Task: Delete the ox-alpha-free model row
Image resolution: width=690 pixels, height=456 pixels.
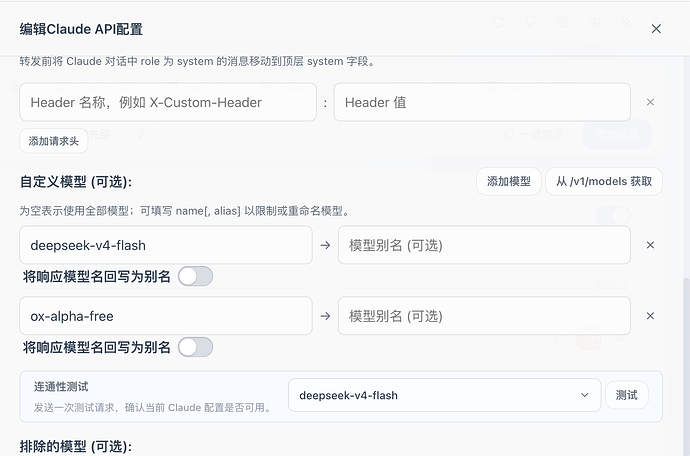Action: 650,316
